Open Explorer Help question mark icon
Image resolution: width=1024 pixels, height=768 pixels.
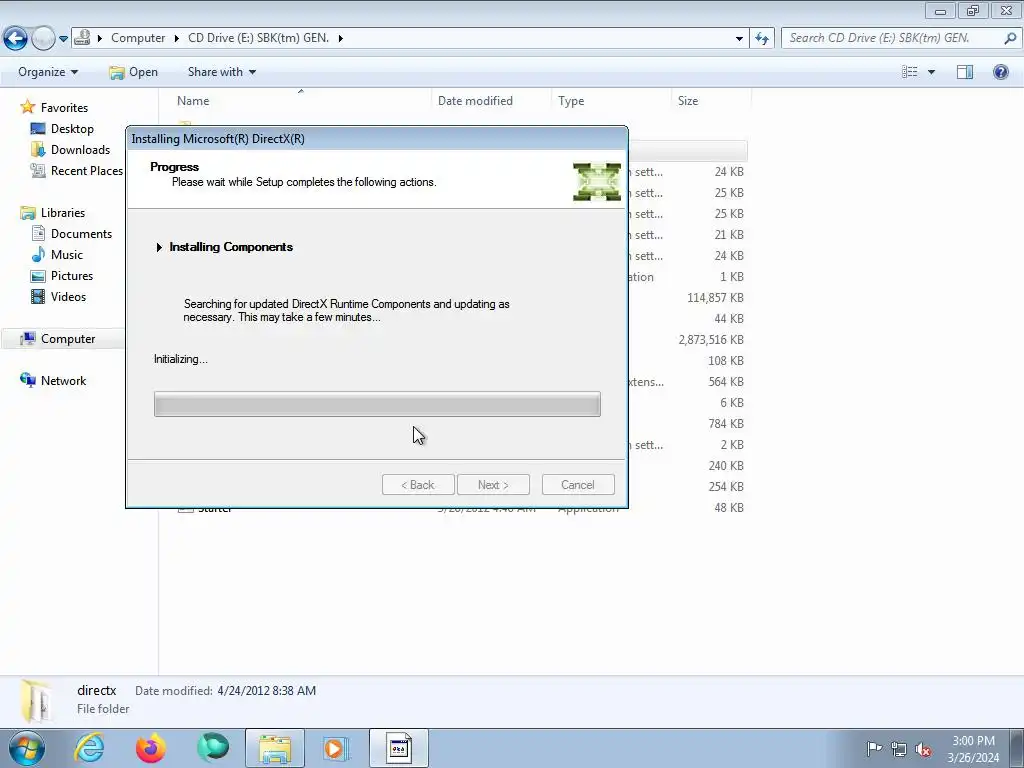point(1000,72)
